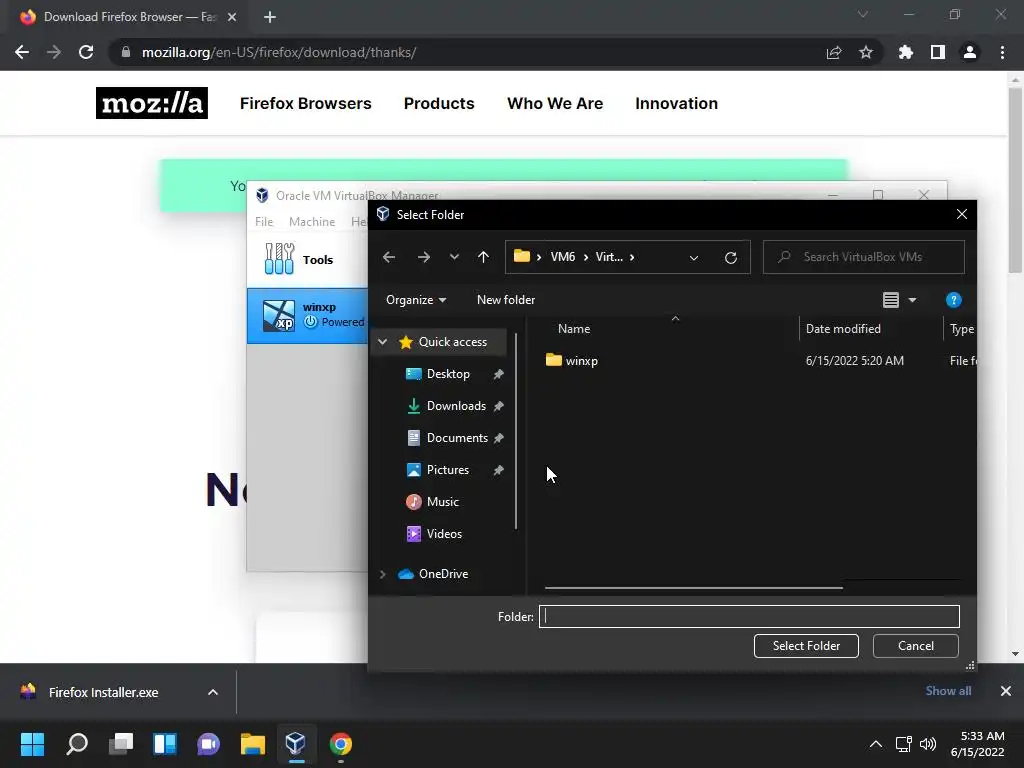Select Tools in VirtualBox Manager
Viewport: 1024px width, 768px height.
[x=308, y=259]
